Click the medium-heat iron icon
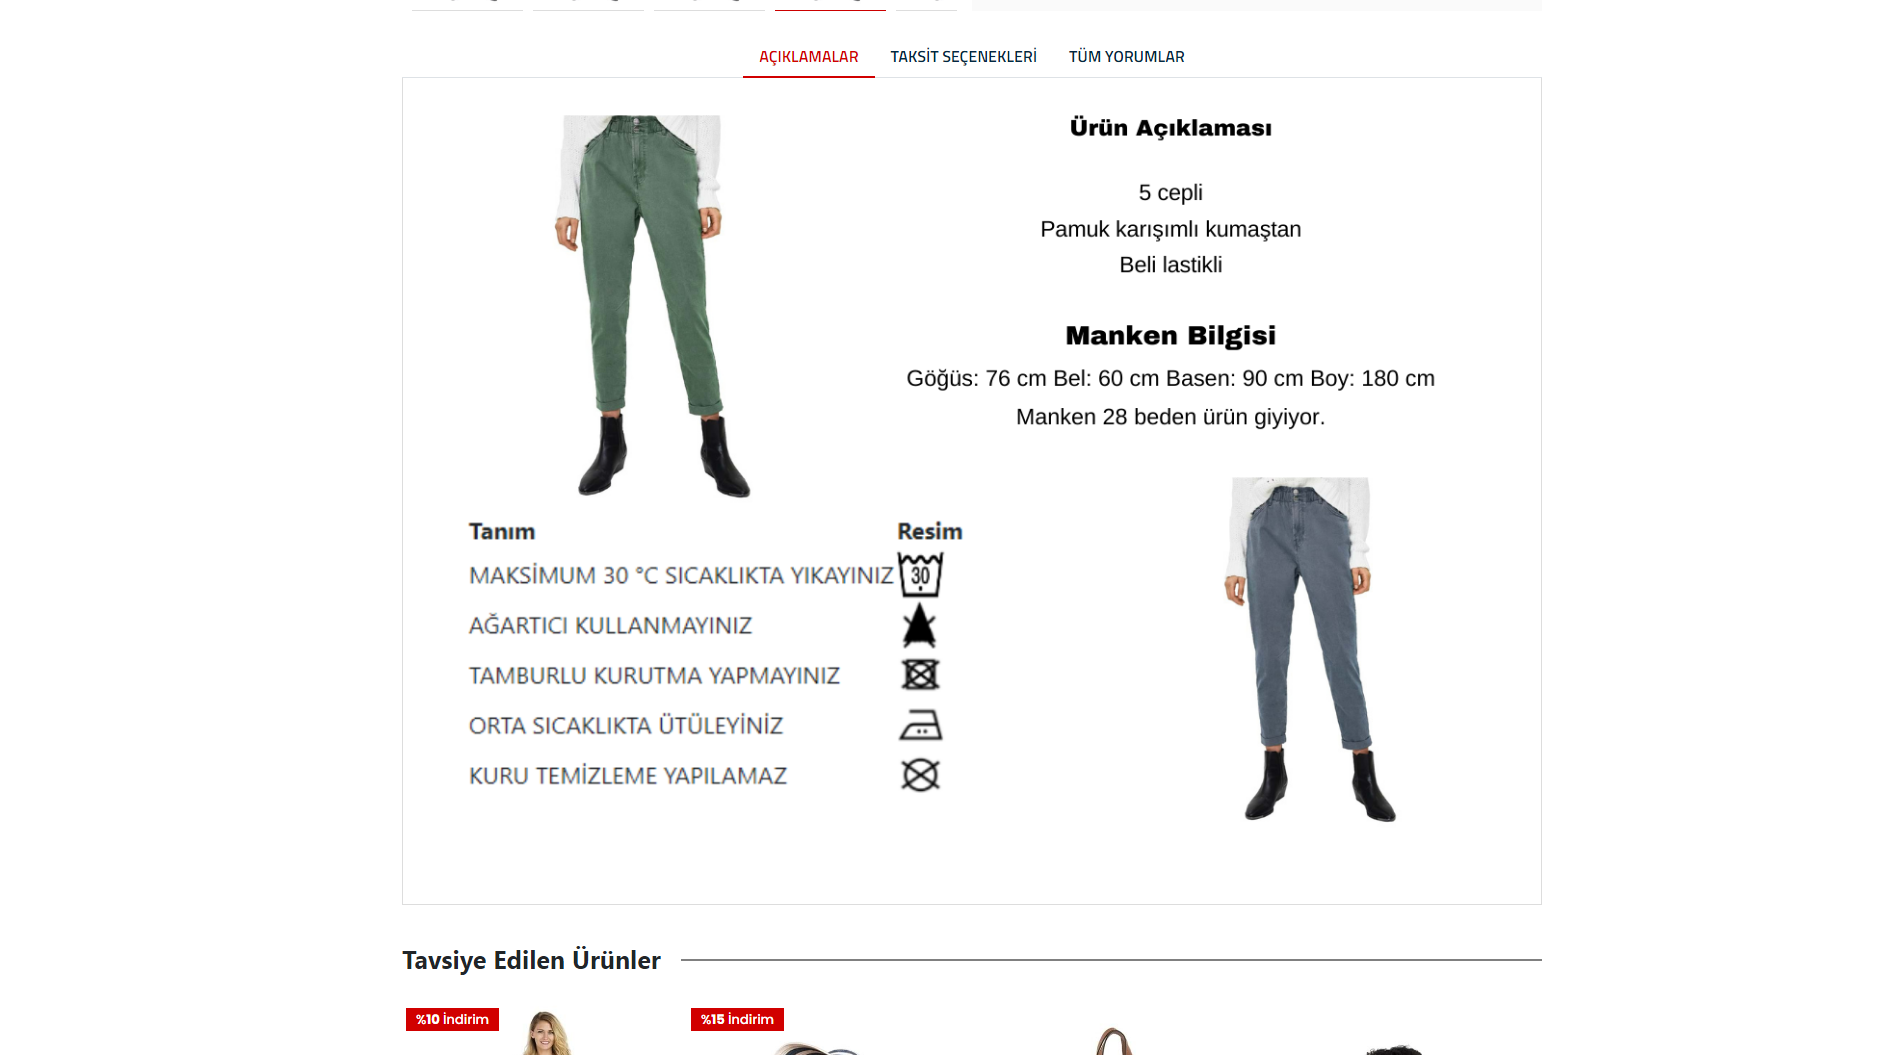Screen dimensions: 1899x1055 coord(920,725)
